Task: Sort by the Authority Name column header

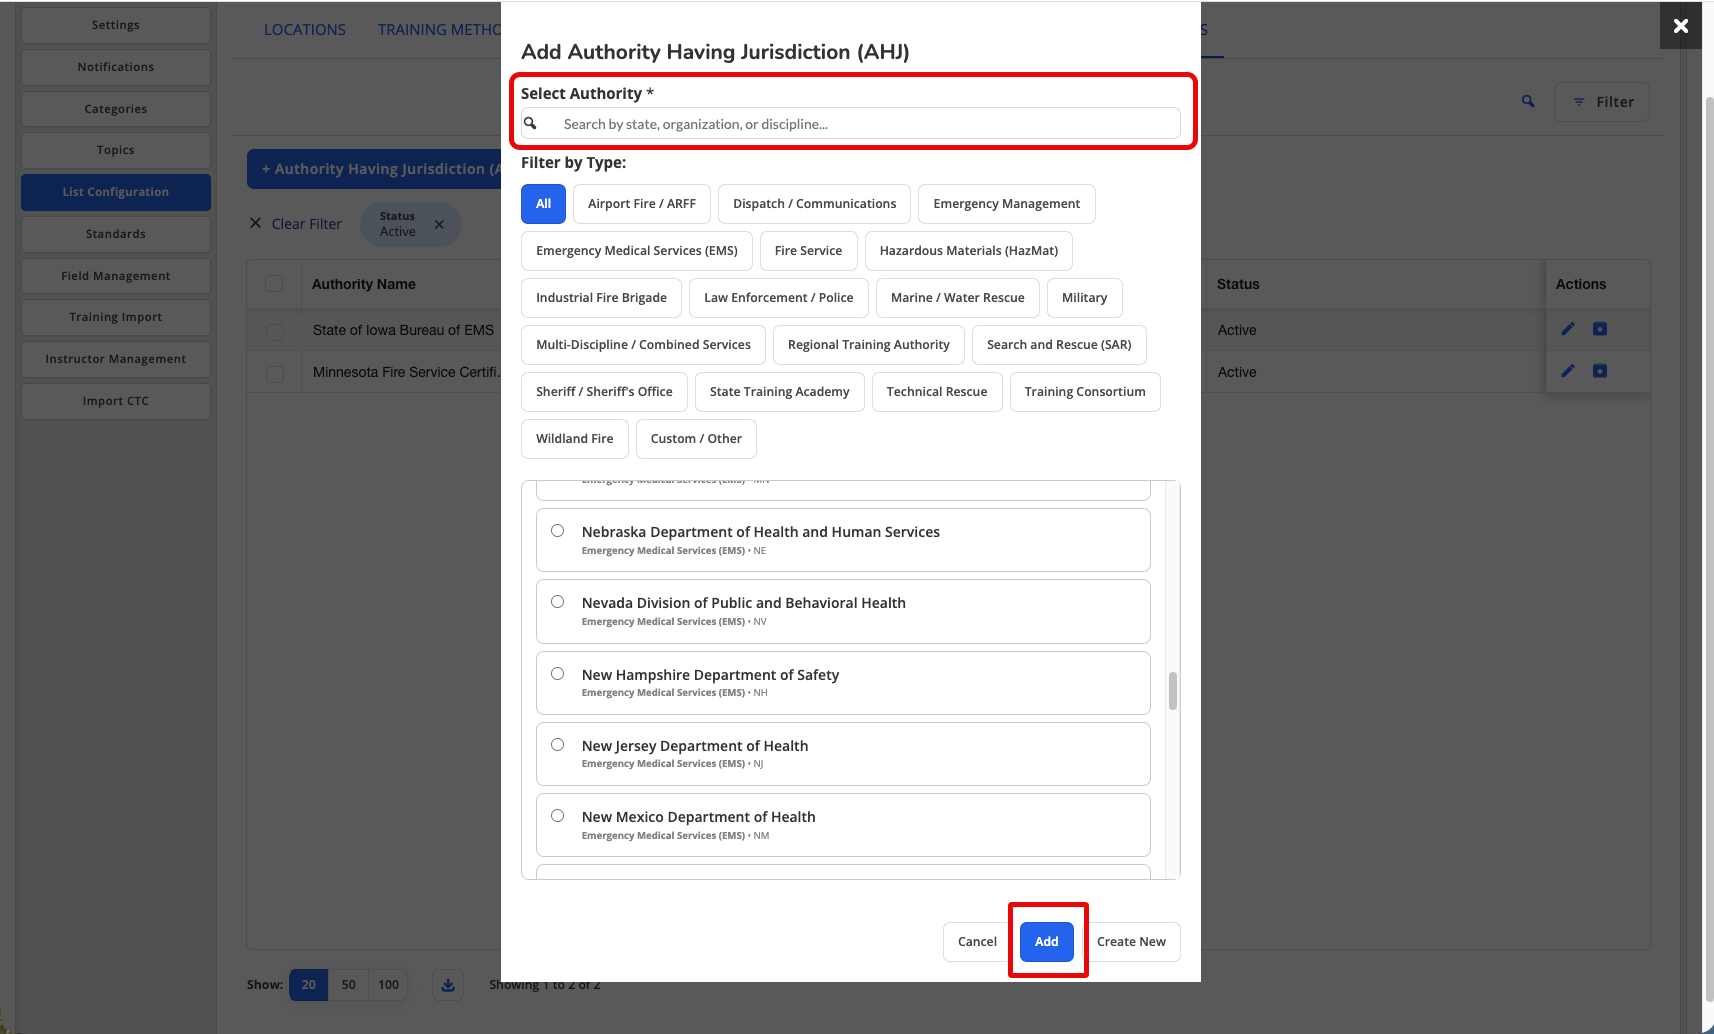Action: point(364,284)
